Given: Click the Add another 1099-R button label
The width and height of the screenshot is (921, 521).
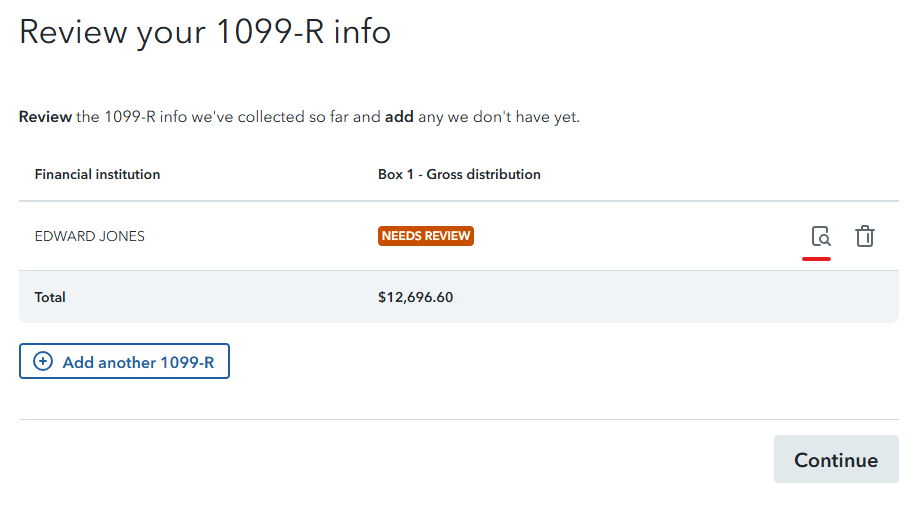Looking at the screenshot, I should click(x=138, y=362).
